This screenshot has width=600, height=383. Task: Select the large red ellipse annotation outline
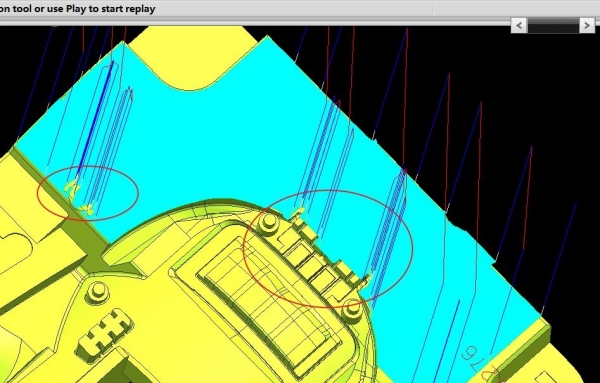[x=328, y=249]
